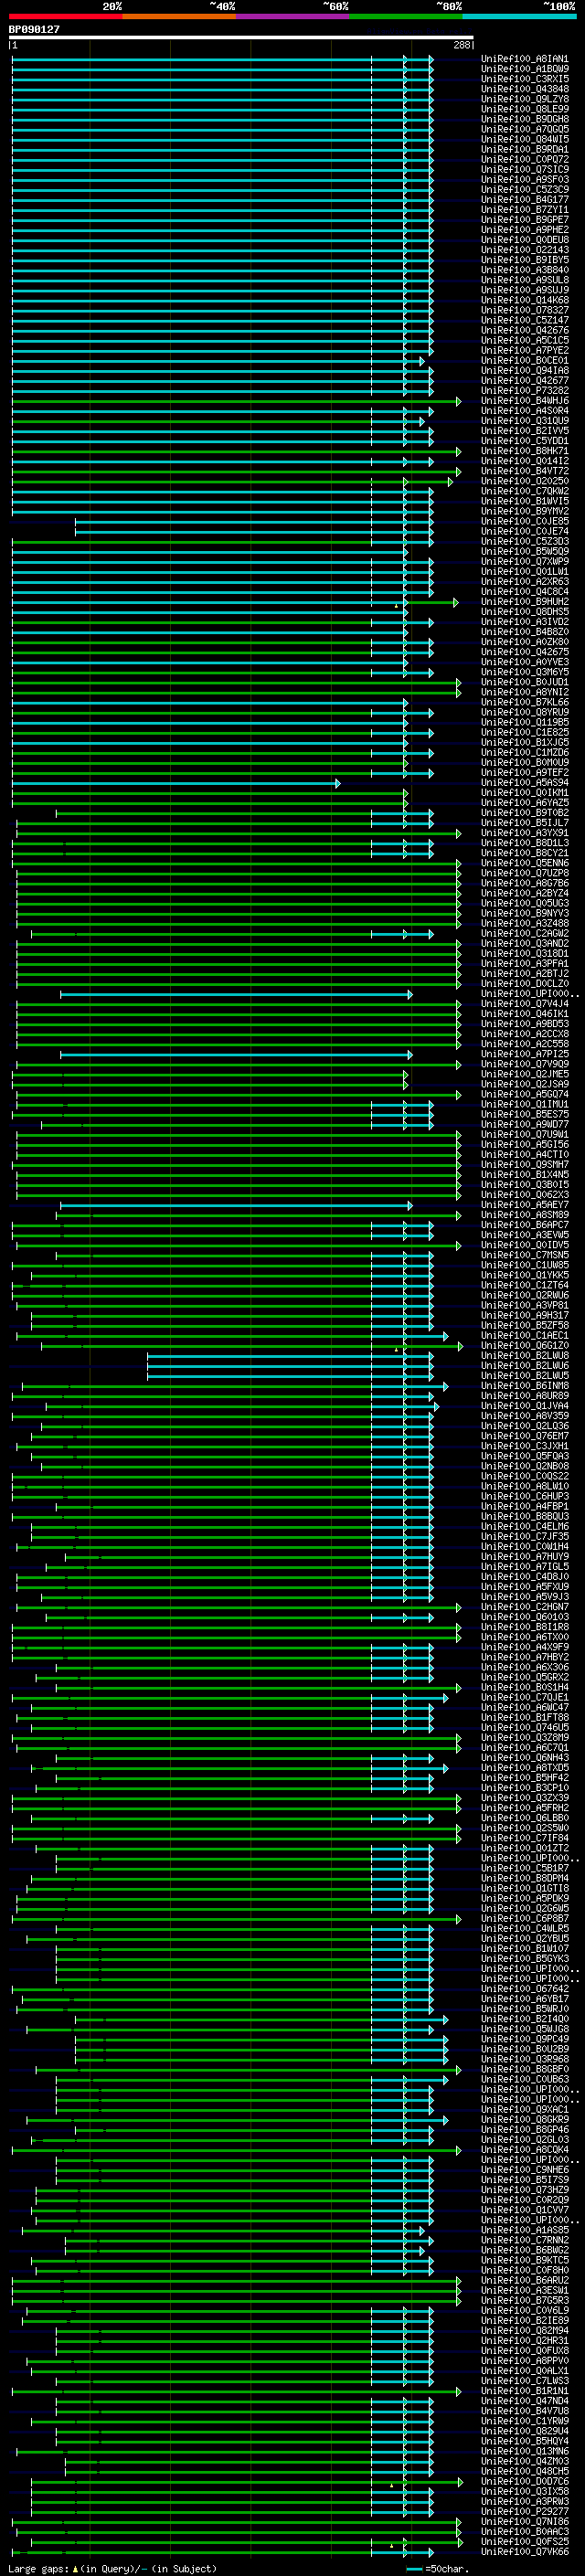The height and width of the screenshot is (2576, 585).
Task: Select the UniRef100_P29277 label
Action: [x=525, y=2512]
